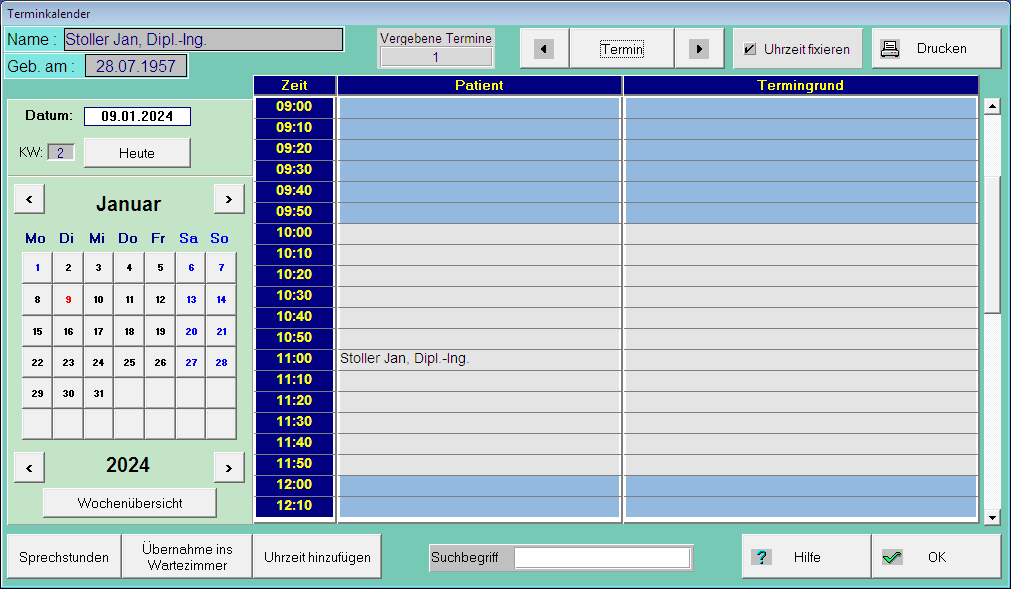Click the green checkmark OK icon
Viewport: 1011px width, 589px height.
coord(892,557)
